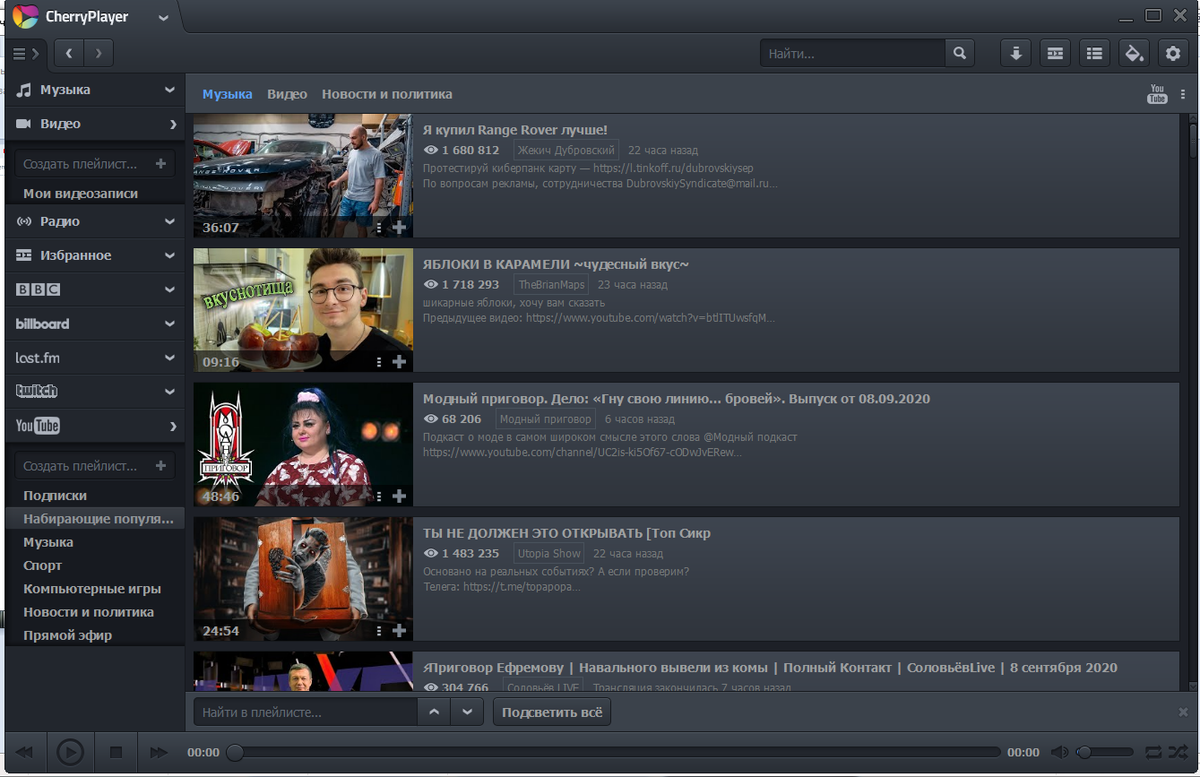Go forward with the right arrow button

[x=98, y=53]
